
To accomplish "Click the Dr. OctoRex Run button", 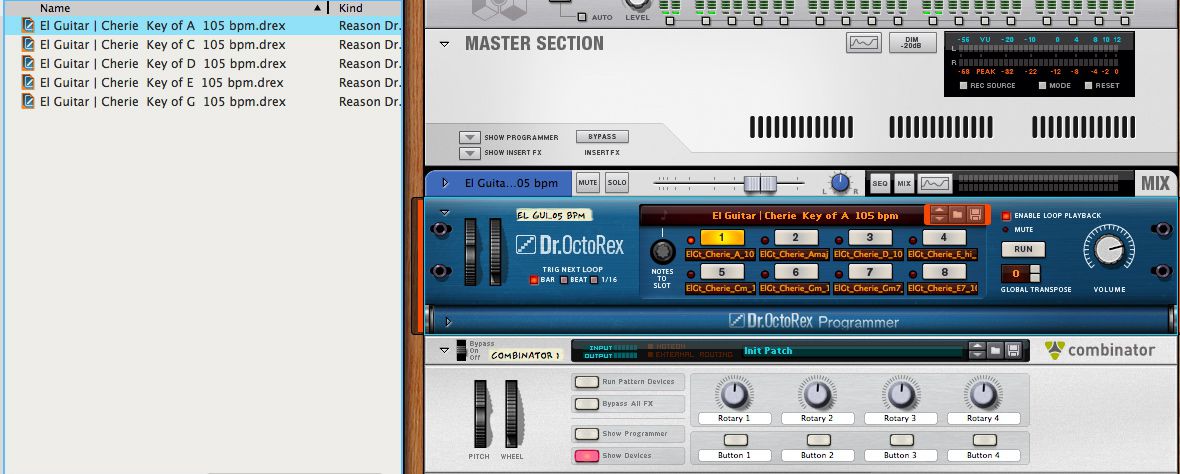I will [x=1023, y=249].
